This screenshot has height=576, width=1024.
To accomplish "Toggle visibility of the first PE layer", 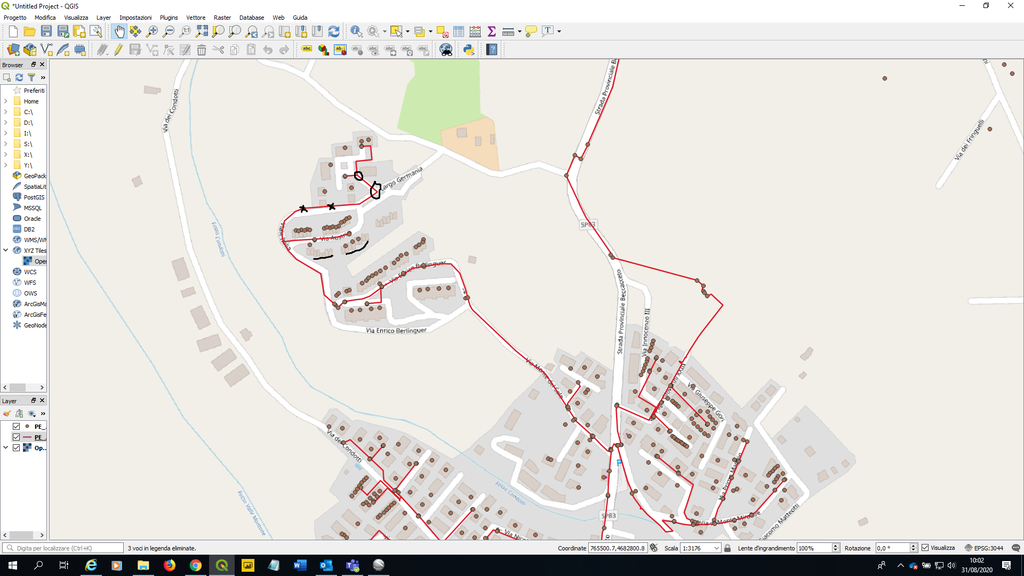I will [16, 426].
